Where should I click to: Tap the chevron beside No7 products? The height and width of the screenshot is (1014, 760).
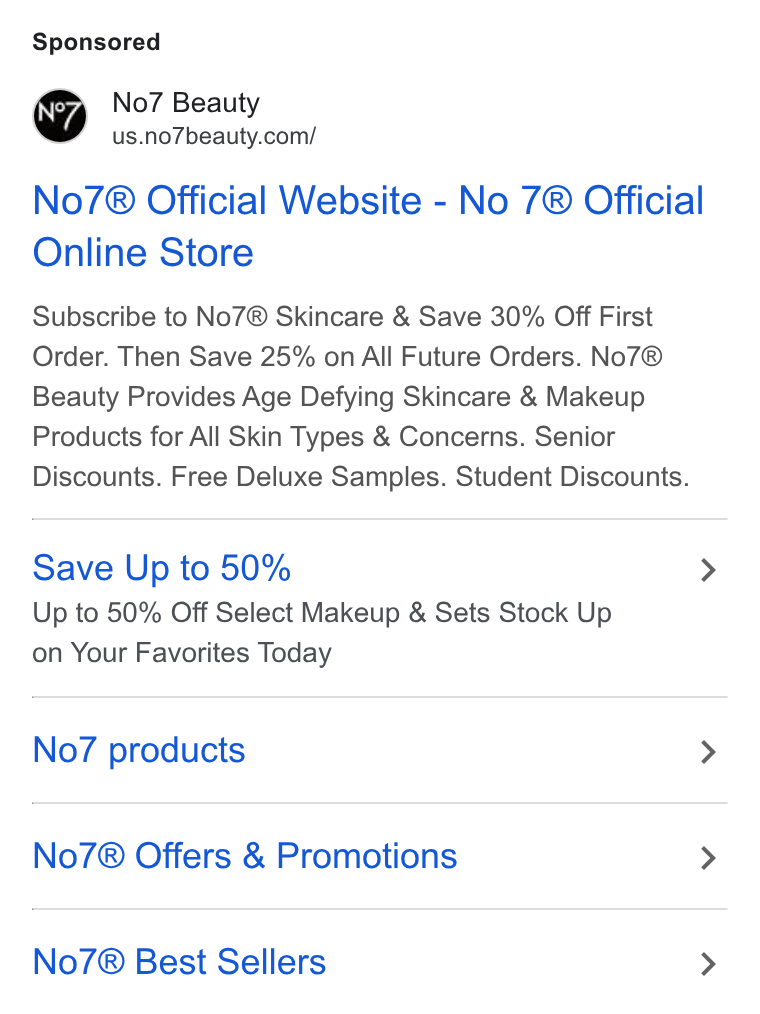point(708,752)
